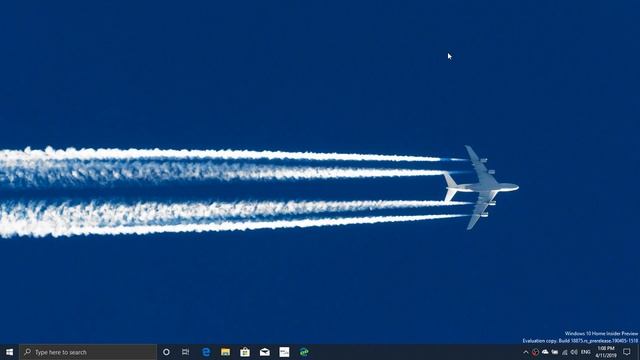Show hidden system tray icons
Screen dimensions: 640x360
[x=526, y=352]
